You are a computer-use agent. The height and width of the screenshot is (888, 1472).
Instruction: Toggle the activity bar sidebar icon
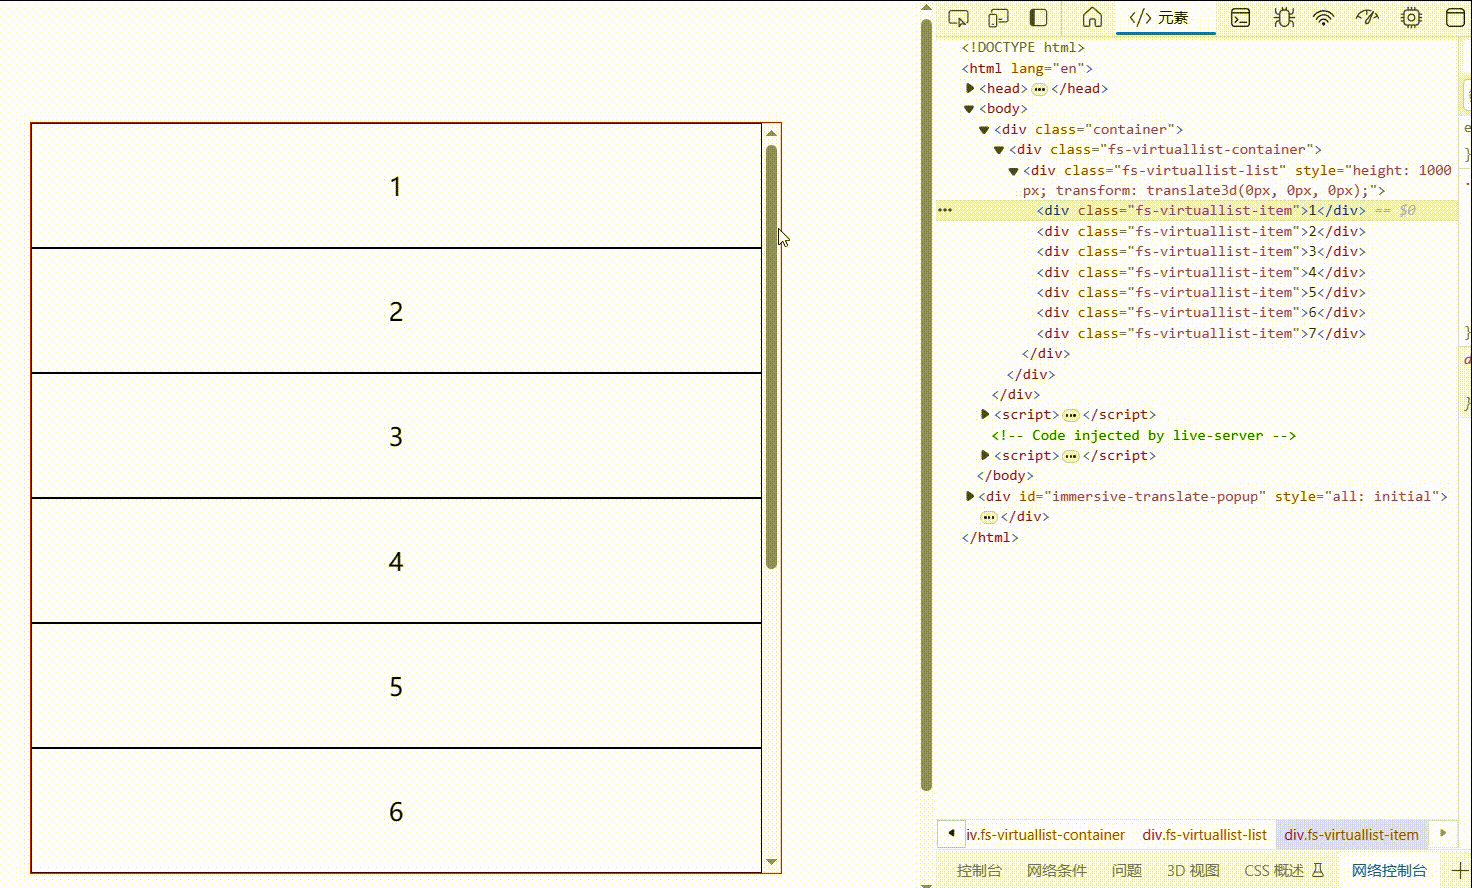coord(1039,18)
